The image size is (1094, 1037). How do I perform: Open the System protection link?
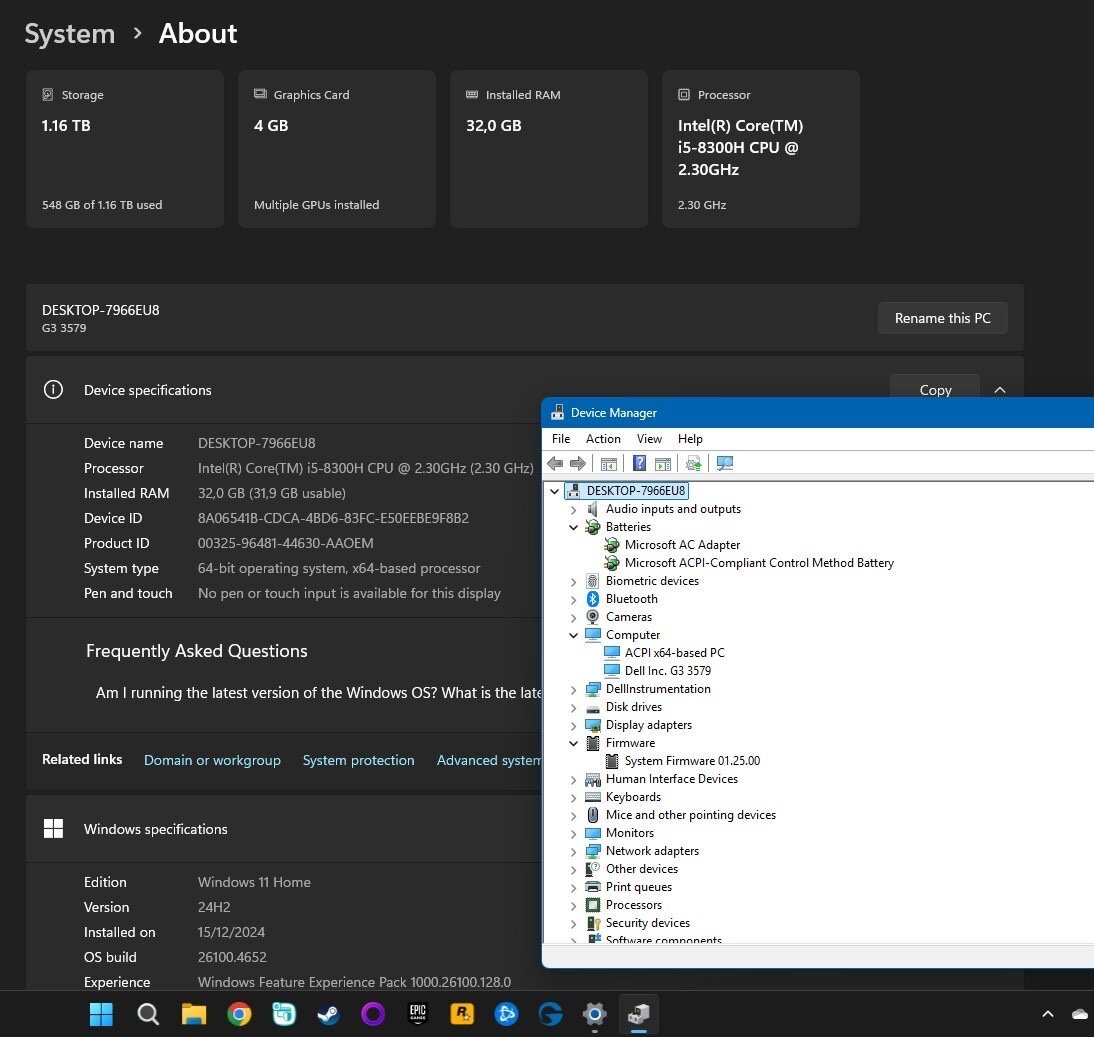(x=359, y=760)
